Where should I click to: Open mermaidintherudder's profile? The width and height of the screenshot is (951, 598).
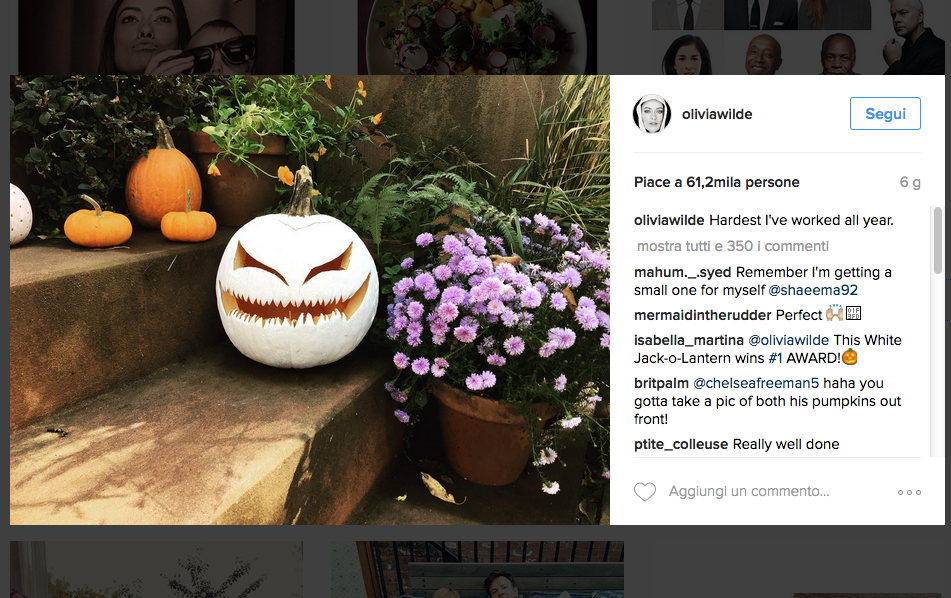coord(702,315)
